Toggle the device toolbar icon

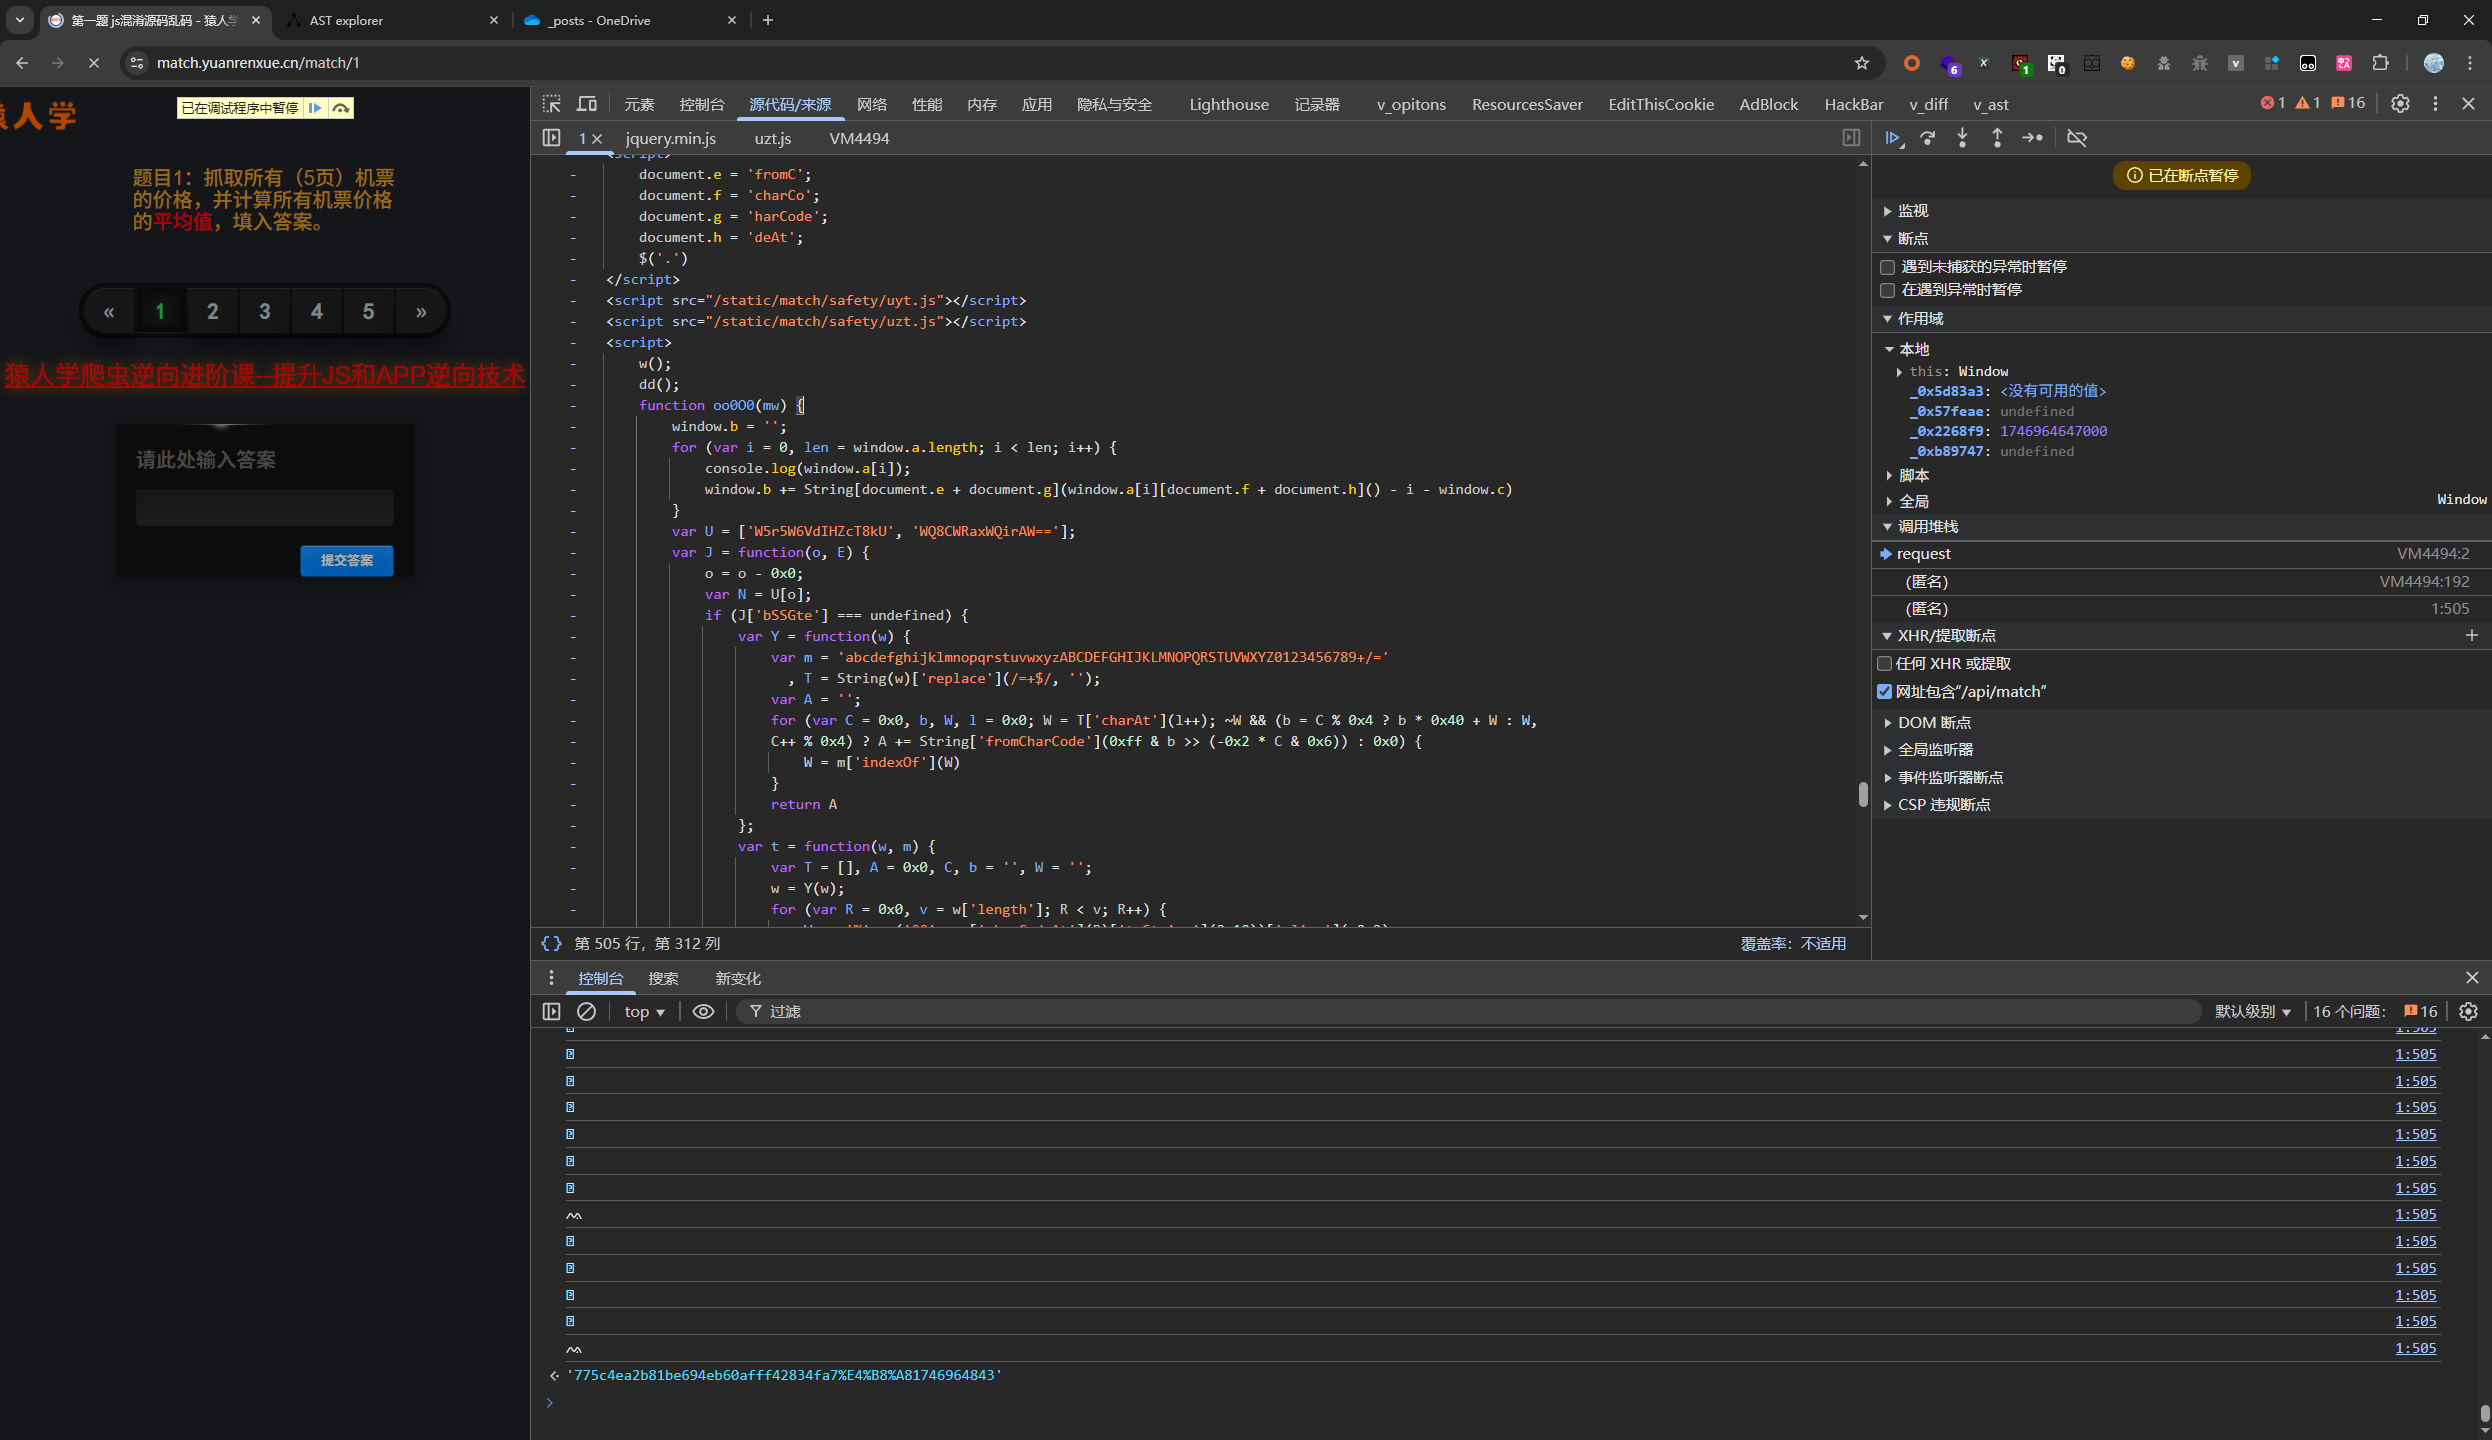(x=587, y=104)
